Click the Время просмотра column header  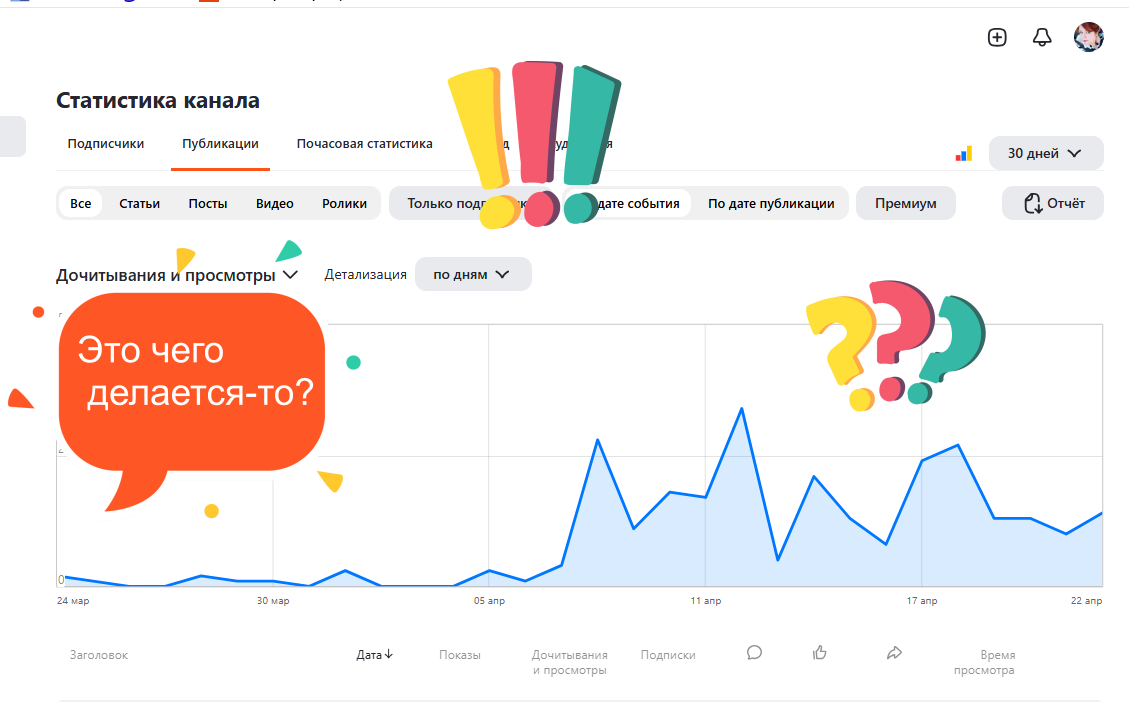tap(984, 662)
